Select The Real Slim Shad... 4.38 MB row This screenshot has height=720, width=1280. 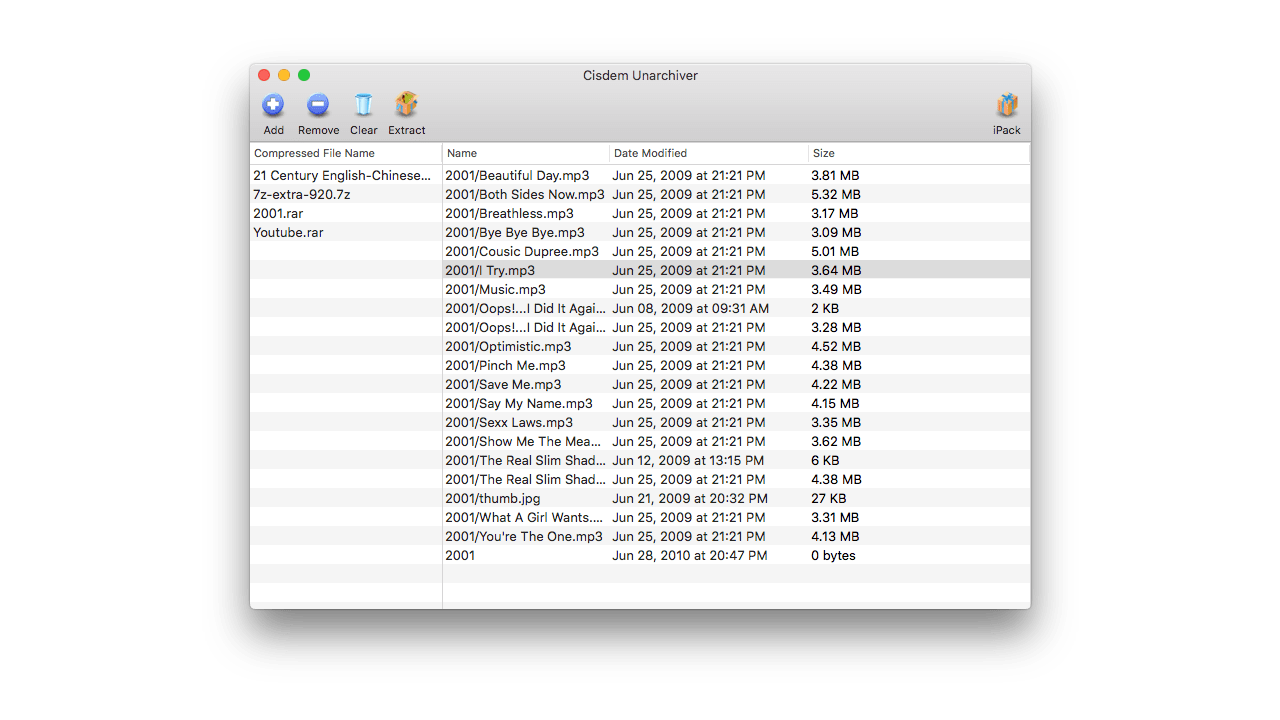pyautogui.click(x=736, y=479)
